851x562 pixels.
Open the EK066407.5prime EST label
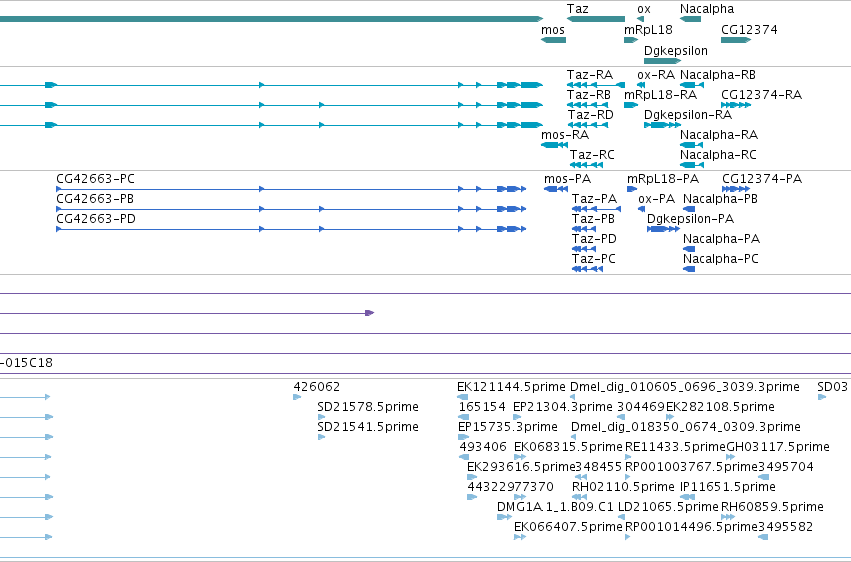(568, 527)
